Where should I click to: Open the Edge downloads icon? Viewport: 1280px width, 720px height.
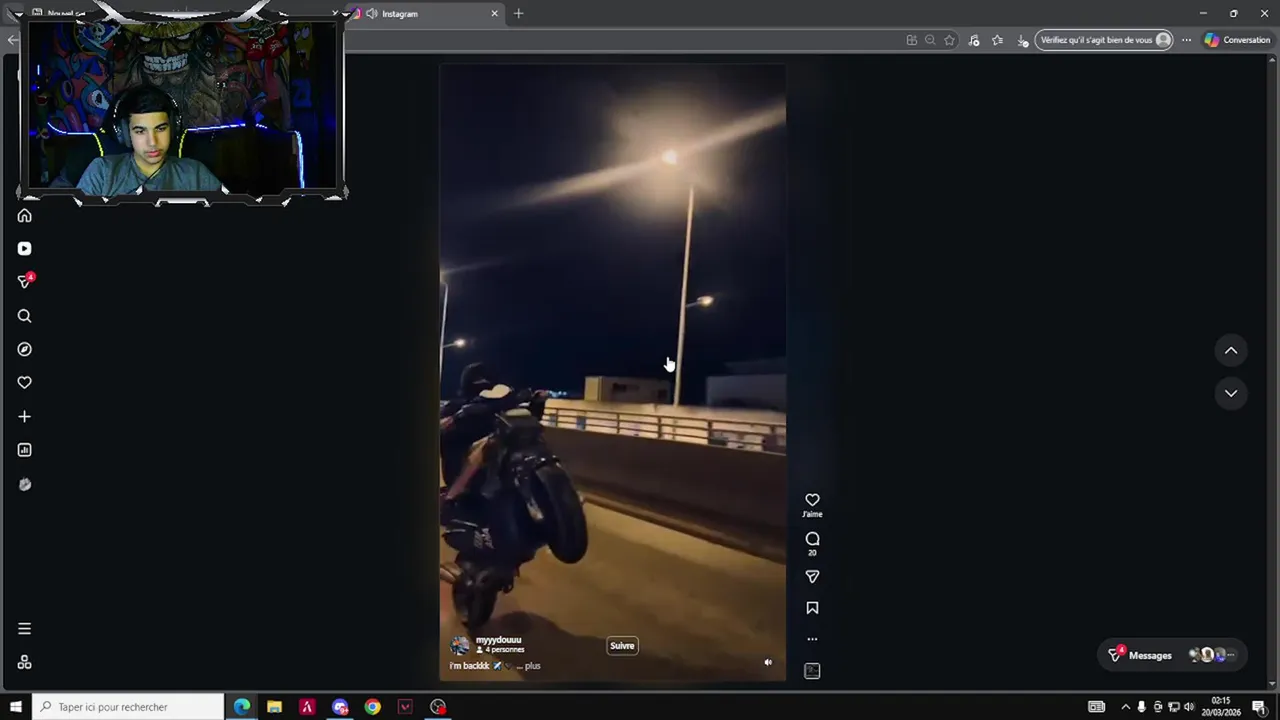[x=1022, y=40]
